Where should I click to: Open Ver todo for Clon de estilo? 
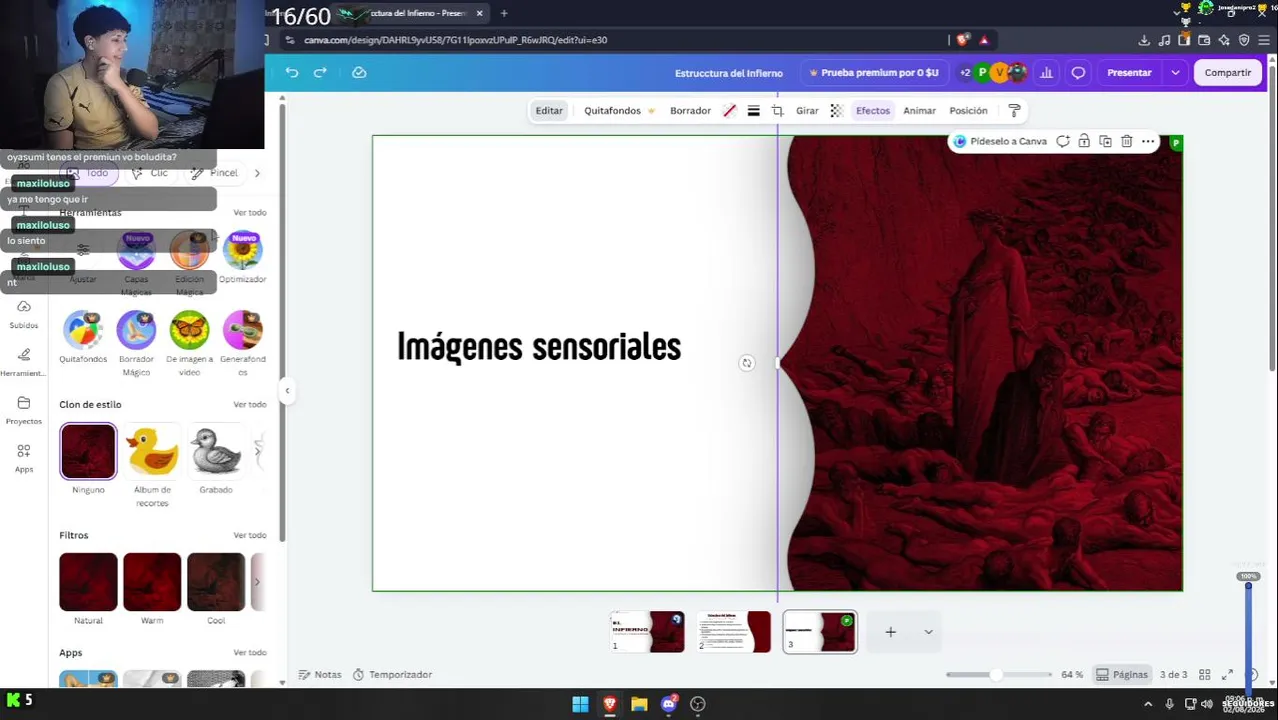pyautogui.click(x=250, y=405)
